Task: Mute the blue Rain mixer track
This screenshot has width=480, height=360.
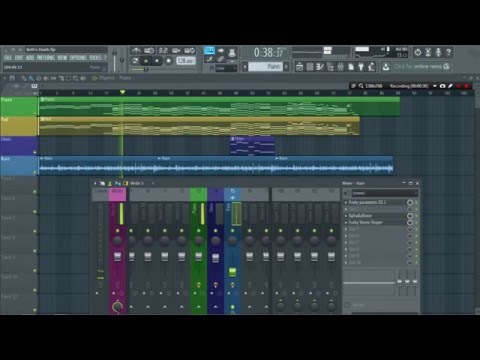Action: [232, 231]
